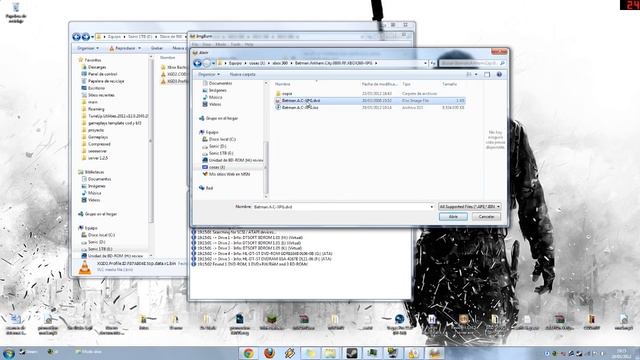Click the Cancelar button
The image size is (640, 360).
point(486,217)
